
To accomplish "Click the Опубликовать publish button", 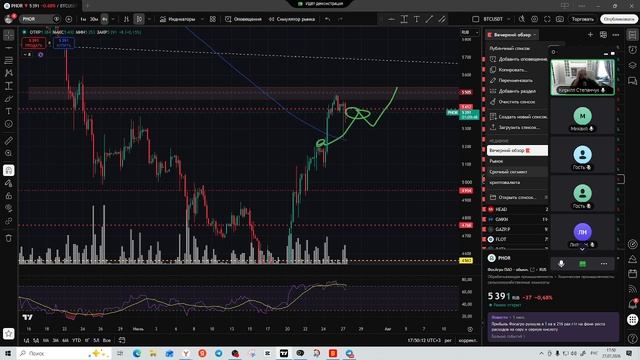I will click(619, 19).
